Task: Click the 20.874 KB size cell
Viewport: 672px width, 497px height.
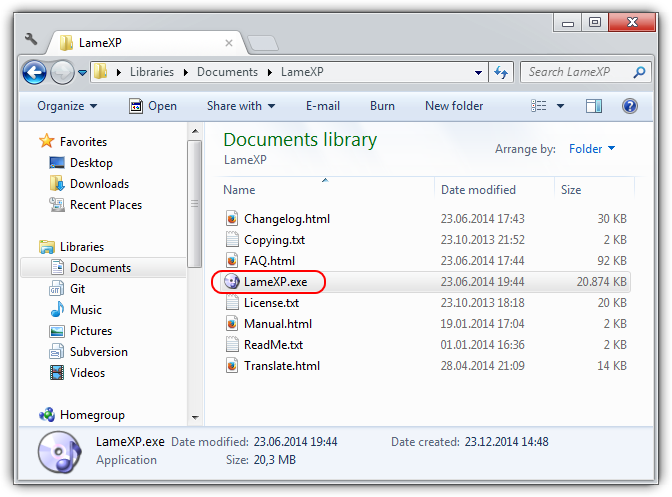Action: click(601, 282)
